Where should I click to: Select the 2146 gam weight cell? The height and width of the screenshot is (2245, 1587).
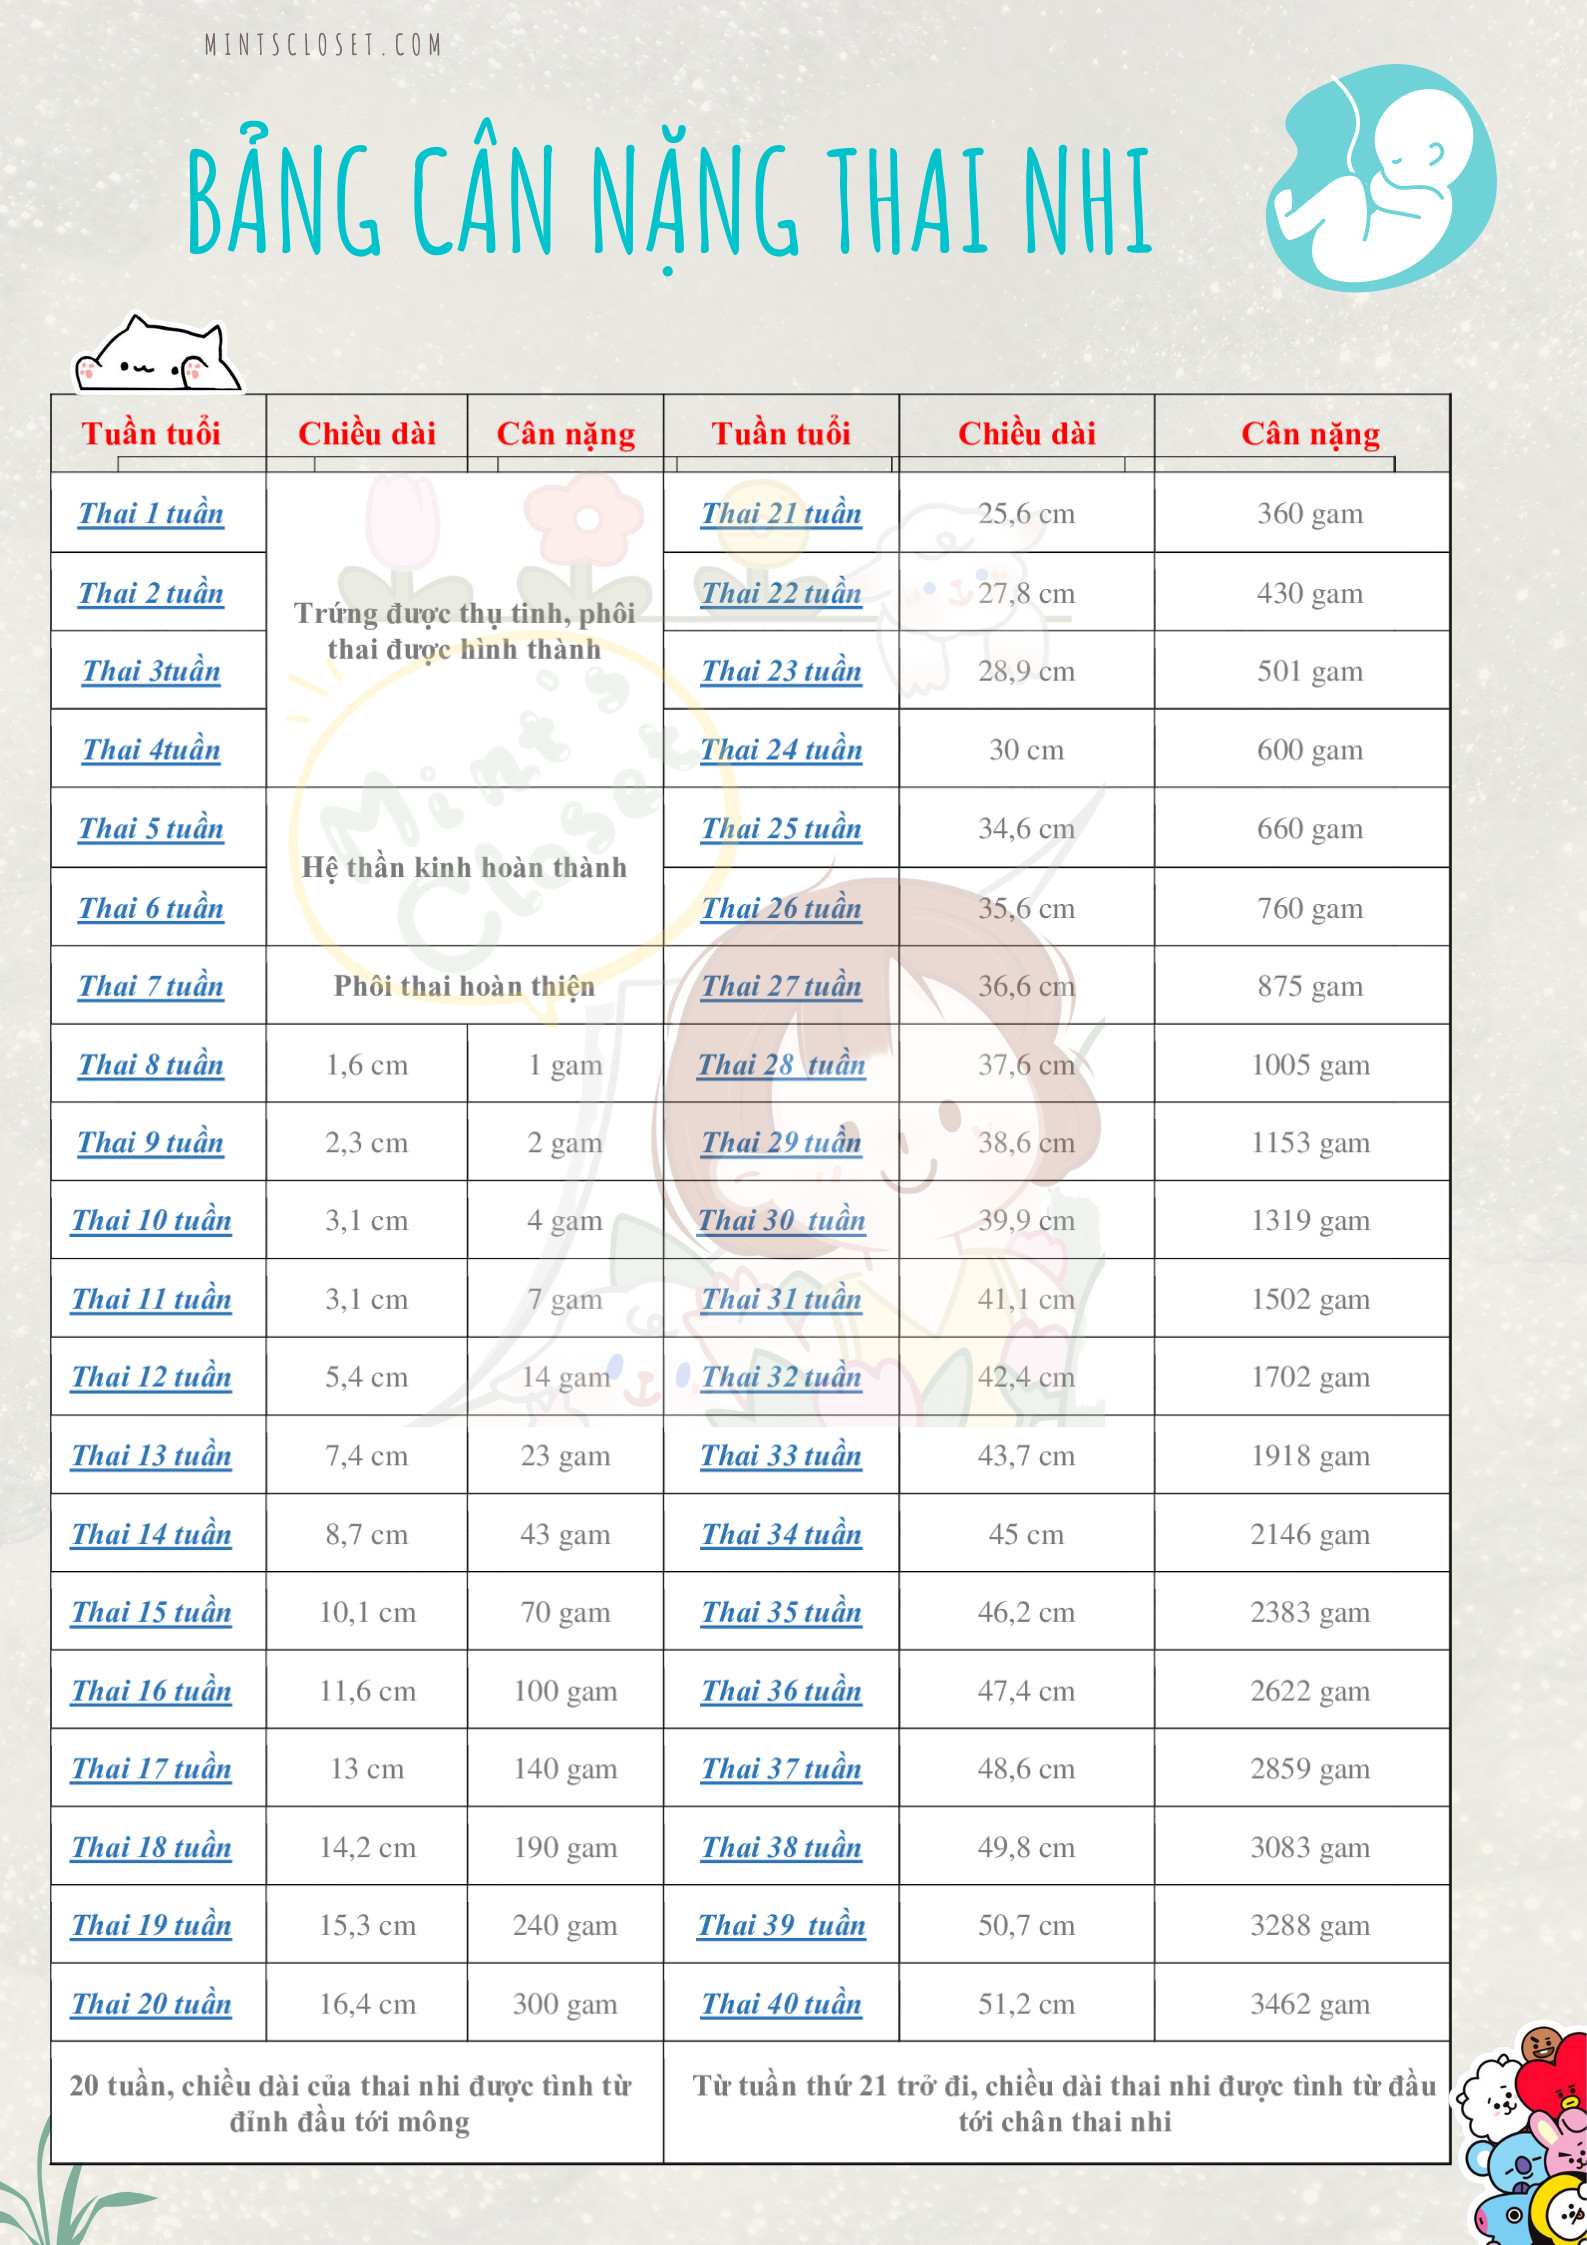[1302, 1533]
